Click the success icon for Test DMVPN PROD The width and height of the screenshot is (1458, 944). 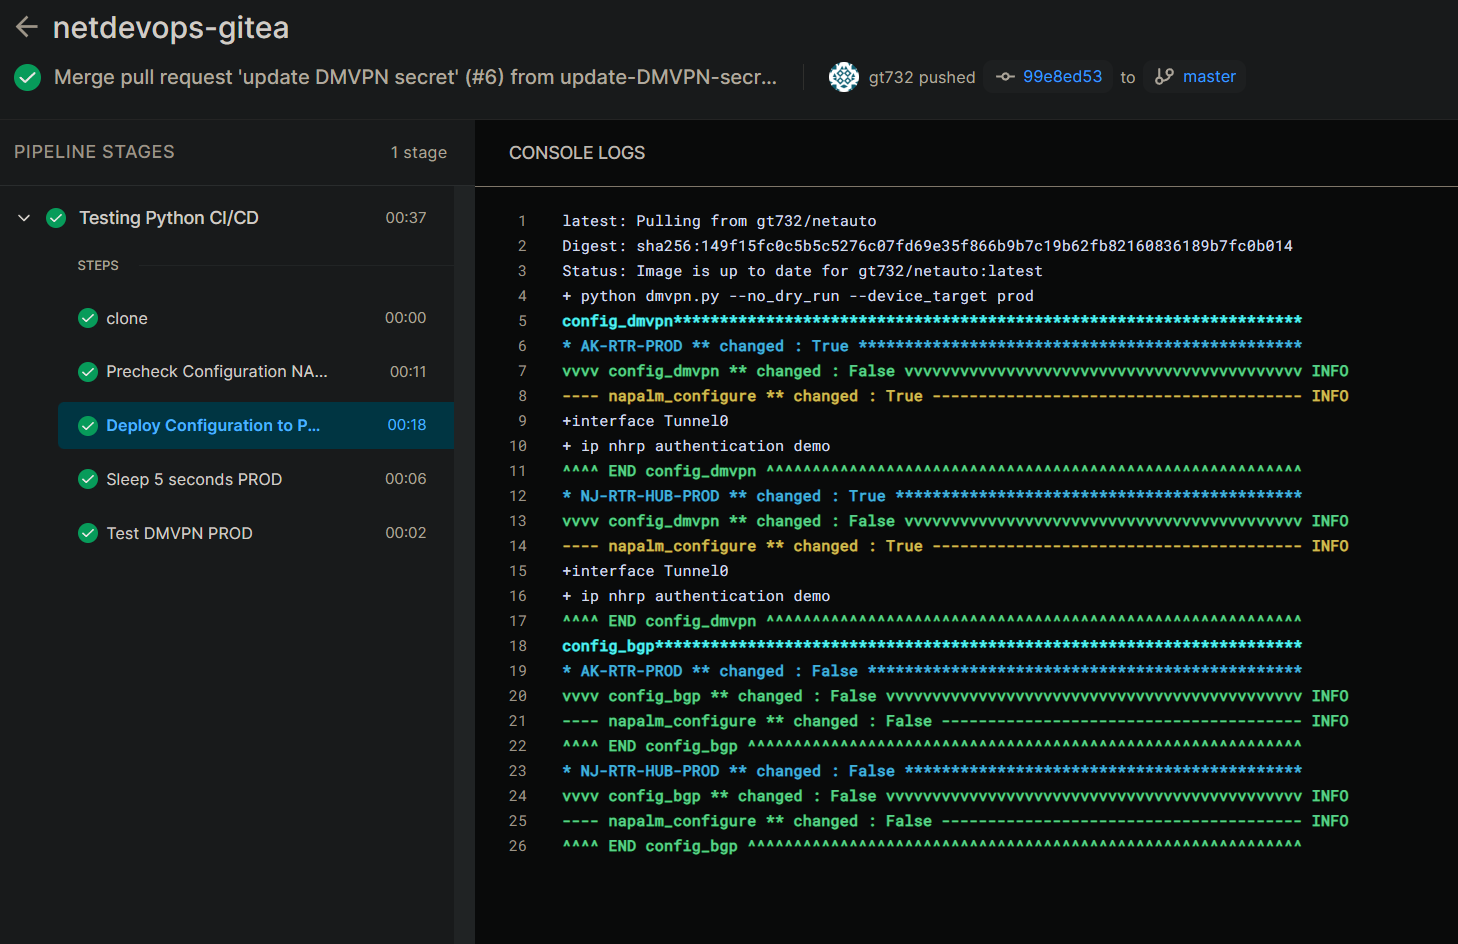[88, 533]
